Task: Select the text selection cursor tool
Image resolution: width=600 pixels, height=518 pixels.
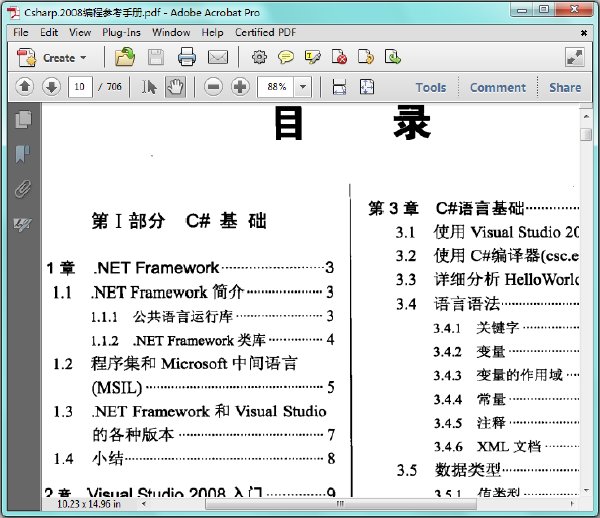Action: point(149,87)
